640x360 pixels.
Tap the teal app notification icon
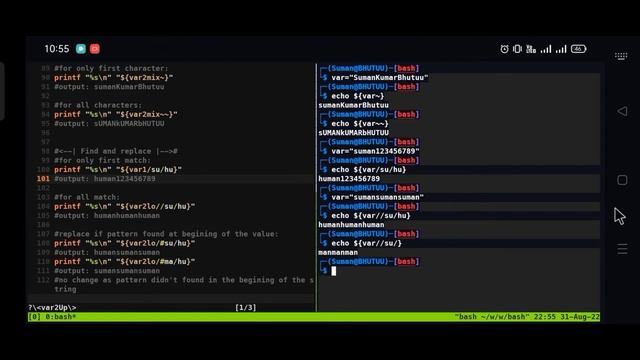point(81,49)
